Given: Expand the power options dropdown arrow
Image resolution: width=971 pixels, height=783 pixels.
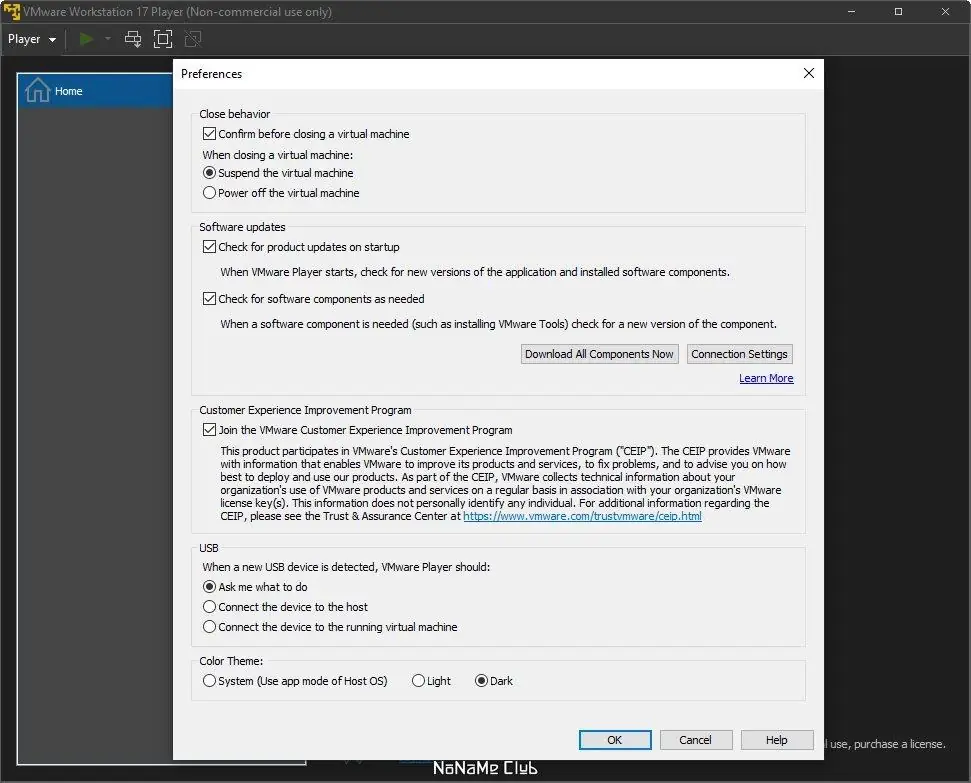Looking at the screenshot, I should [108, 39].
